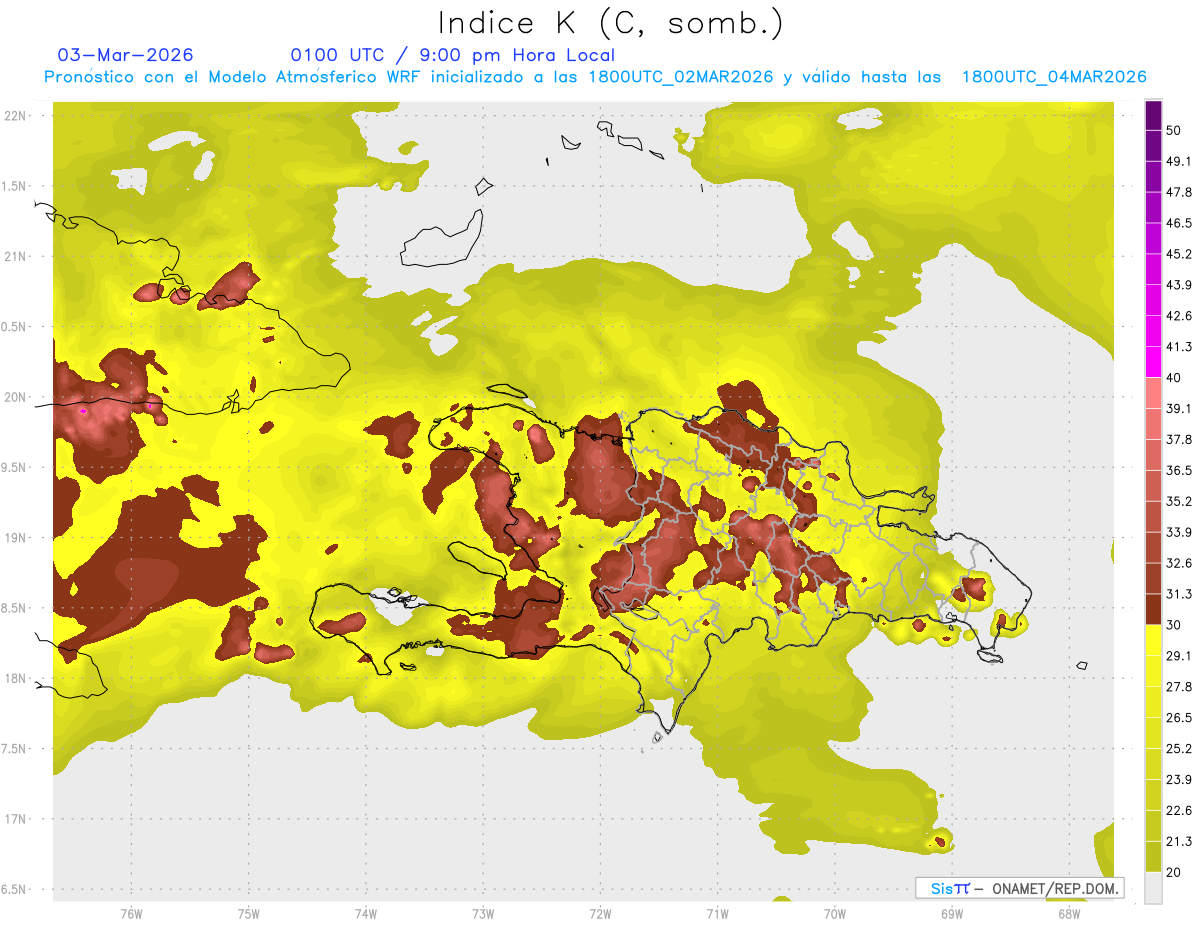Viewport: 1200px width, 927px height.
Task: Click the "68W" longitude axis label
Action: tap(1069, 914)
